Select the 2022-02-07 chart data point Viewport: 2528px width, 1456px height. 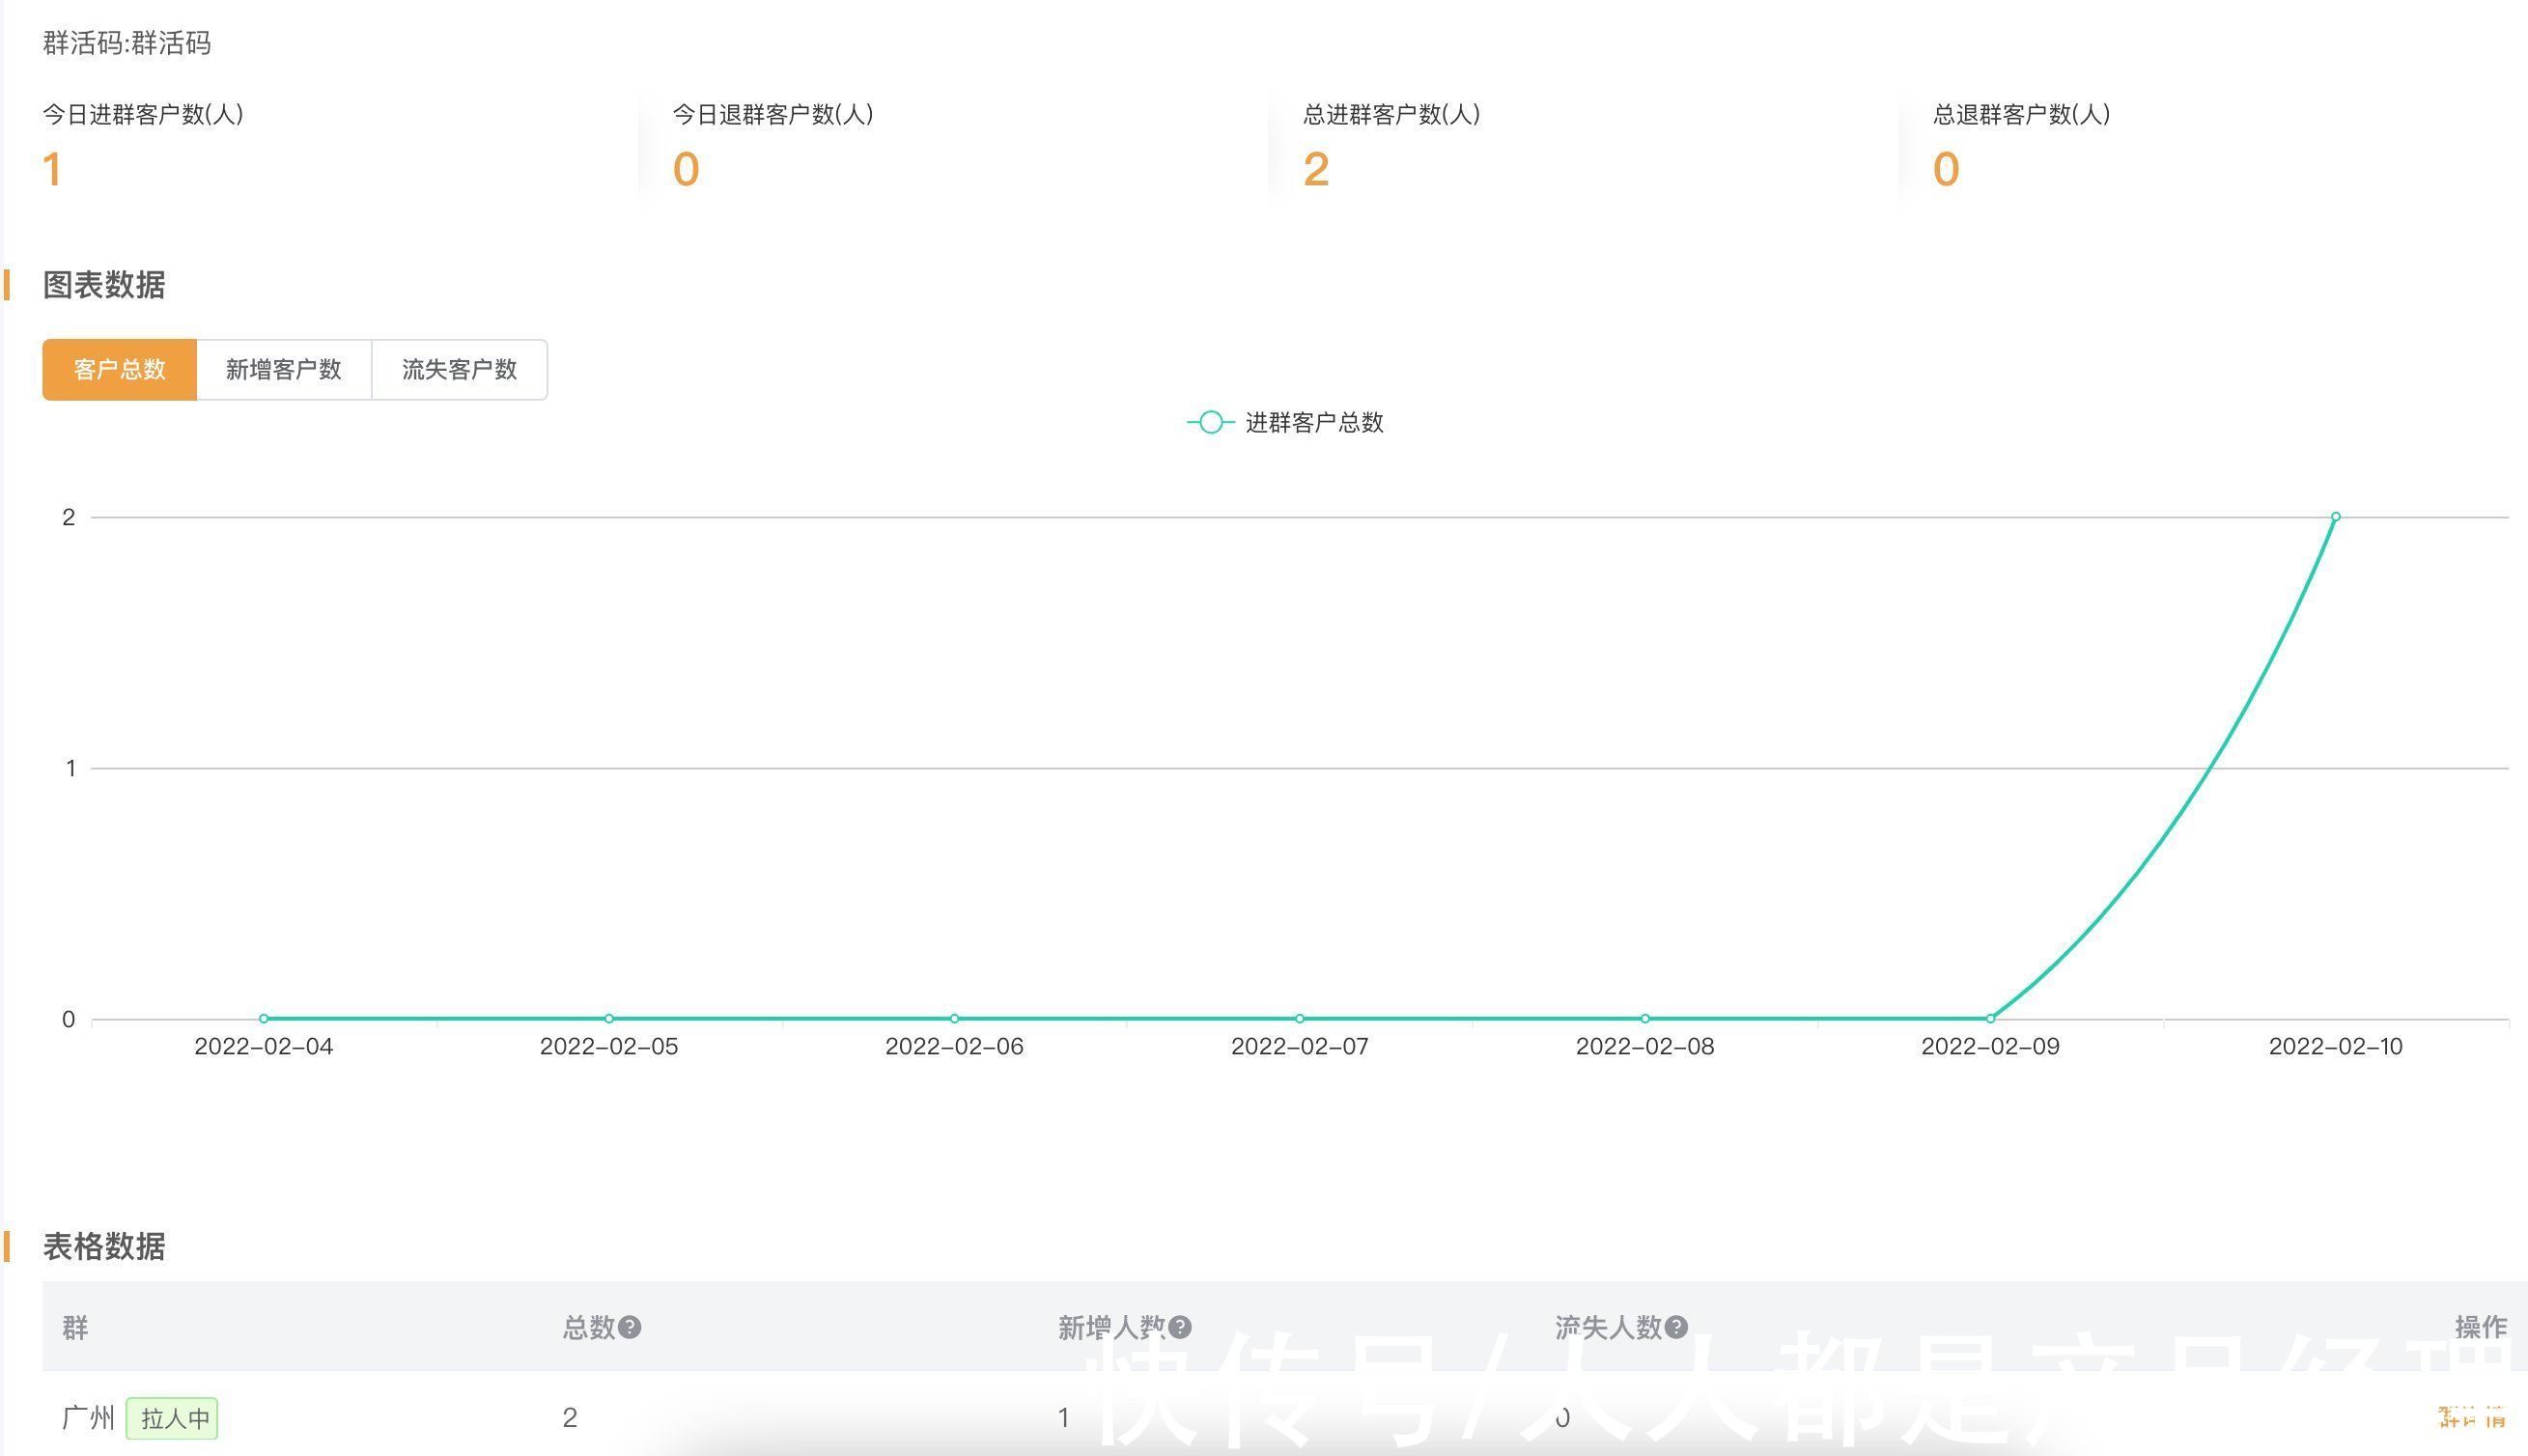tap(1300, 1019)
